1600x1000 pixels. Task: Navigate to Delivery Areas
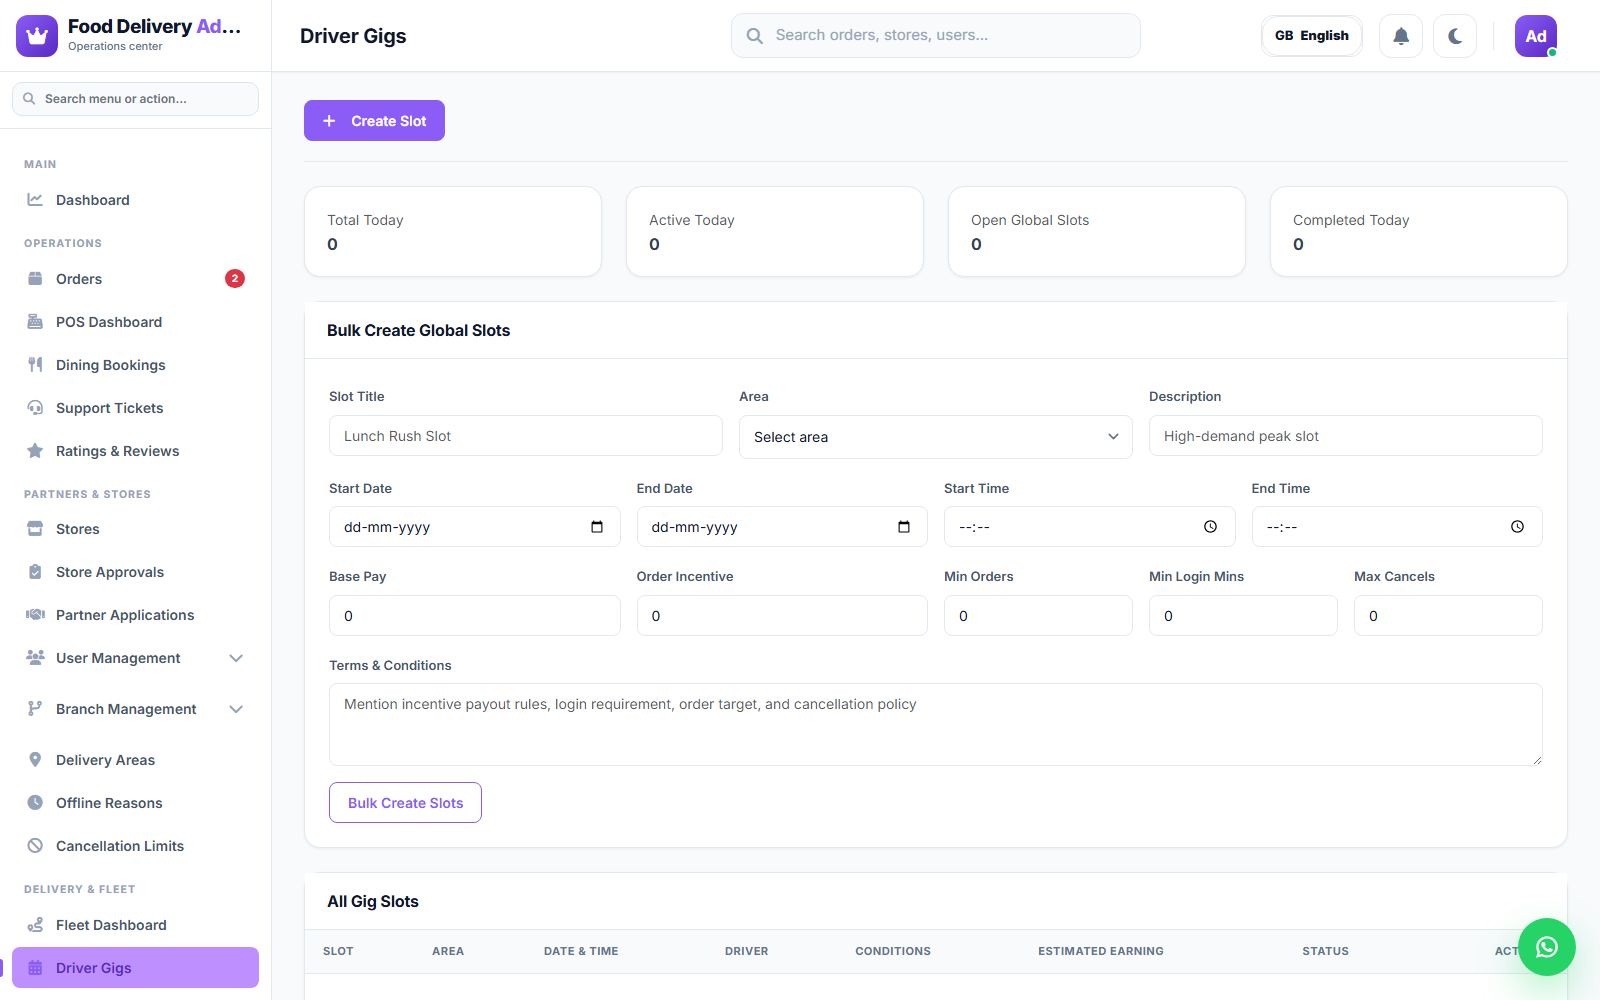click(x=135, y=760)
